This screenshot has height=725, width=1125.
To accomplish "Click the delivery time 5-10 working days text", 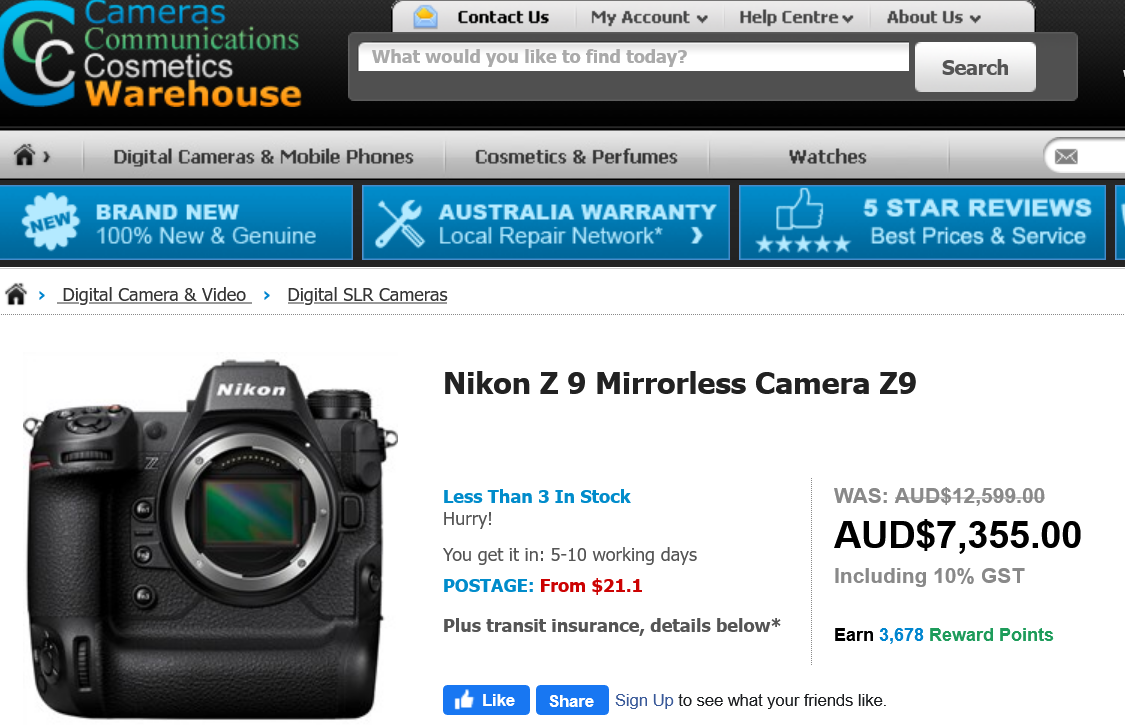I will 570,555.
